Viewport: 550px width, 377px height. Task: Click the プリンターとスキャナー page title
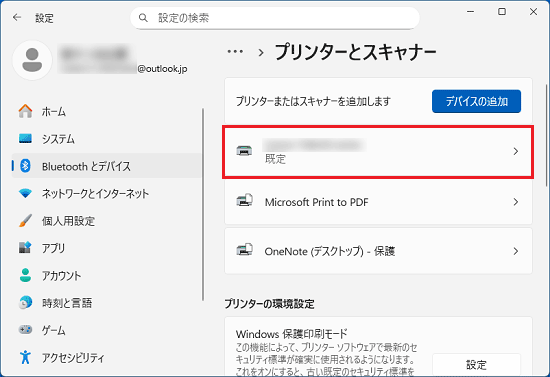pos(356,52)
